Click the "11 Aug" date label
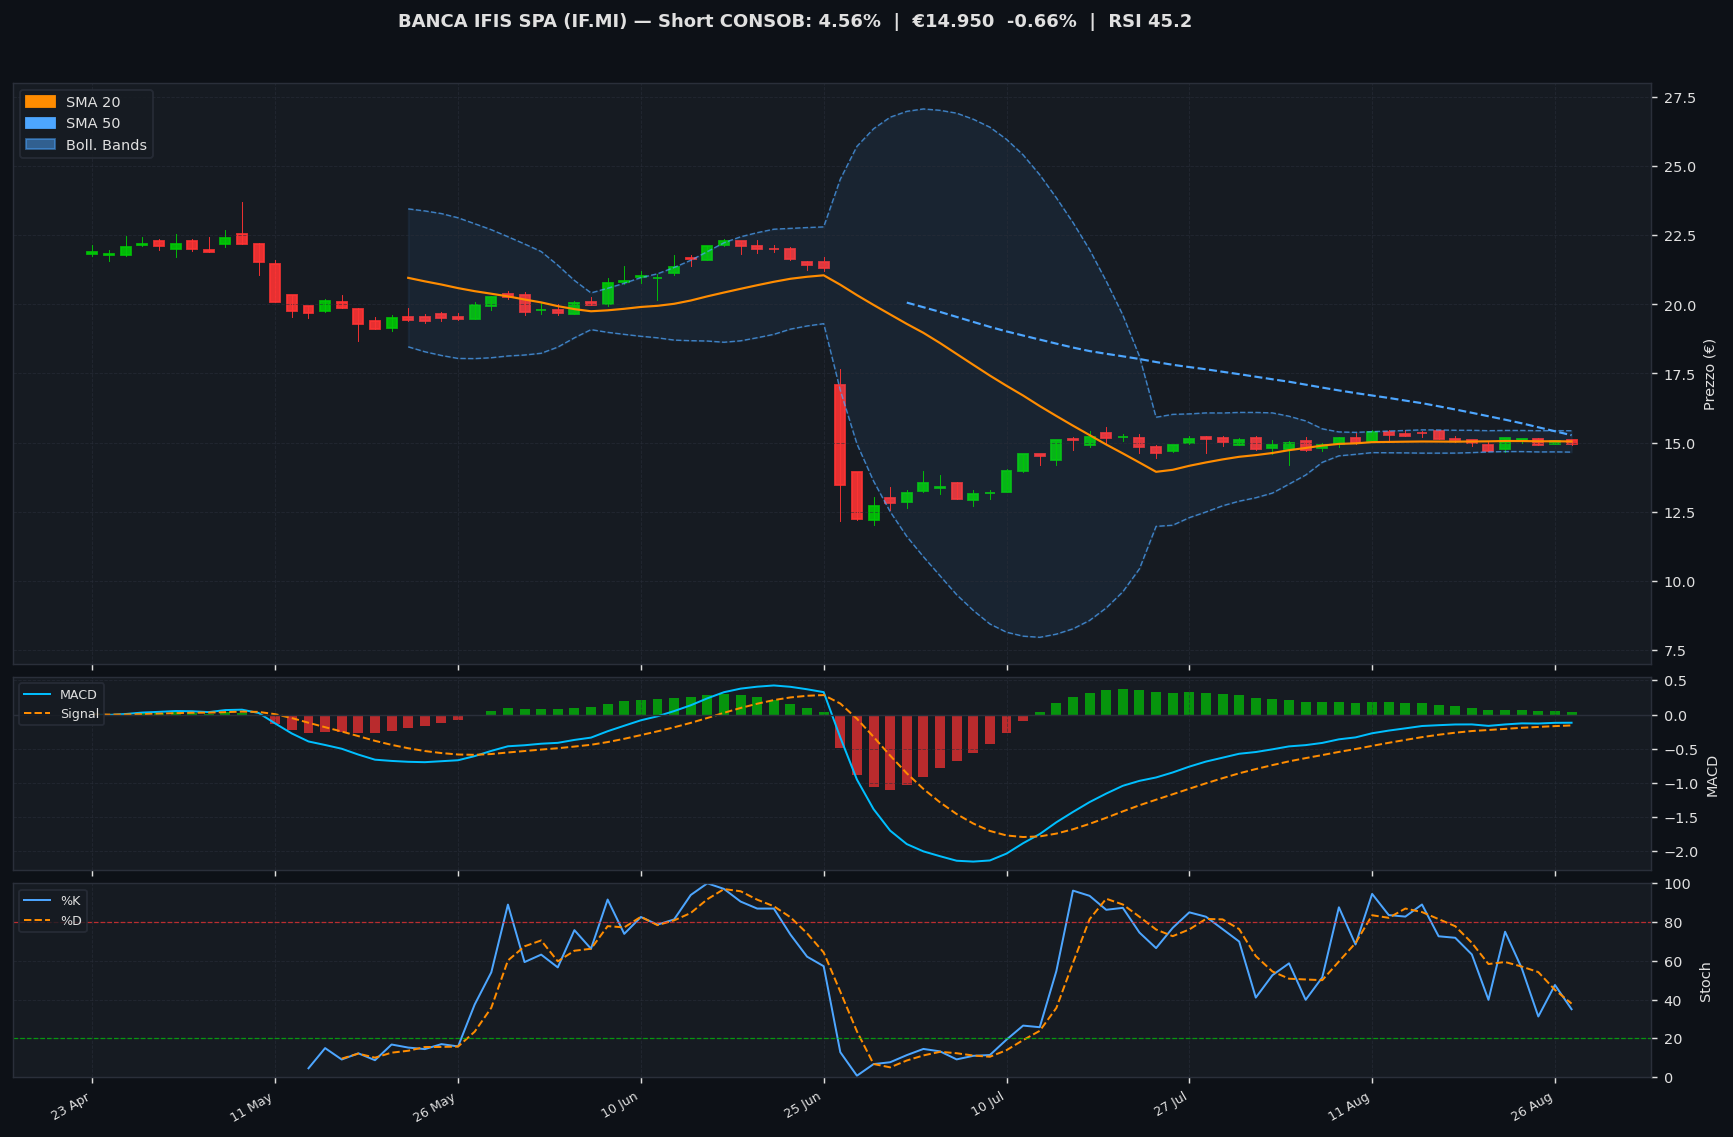1733x1137 pixels. click(1350, 1105)
